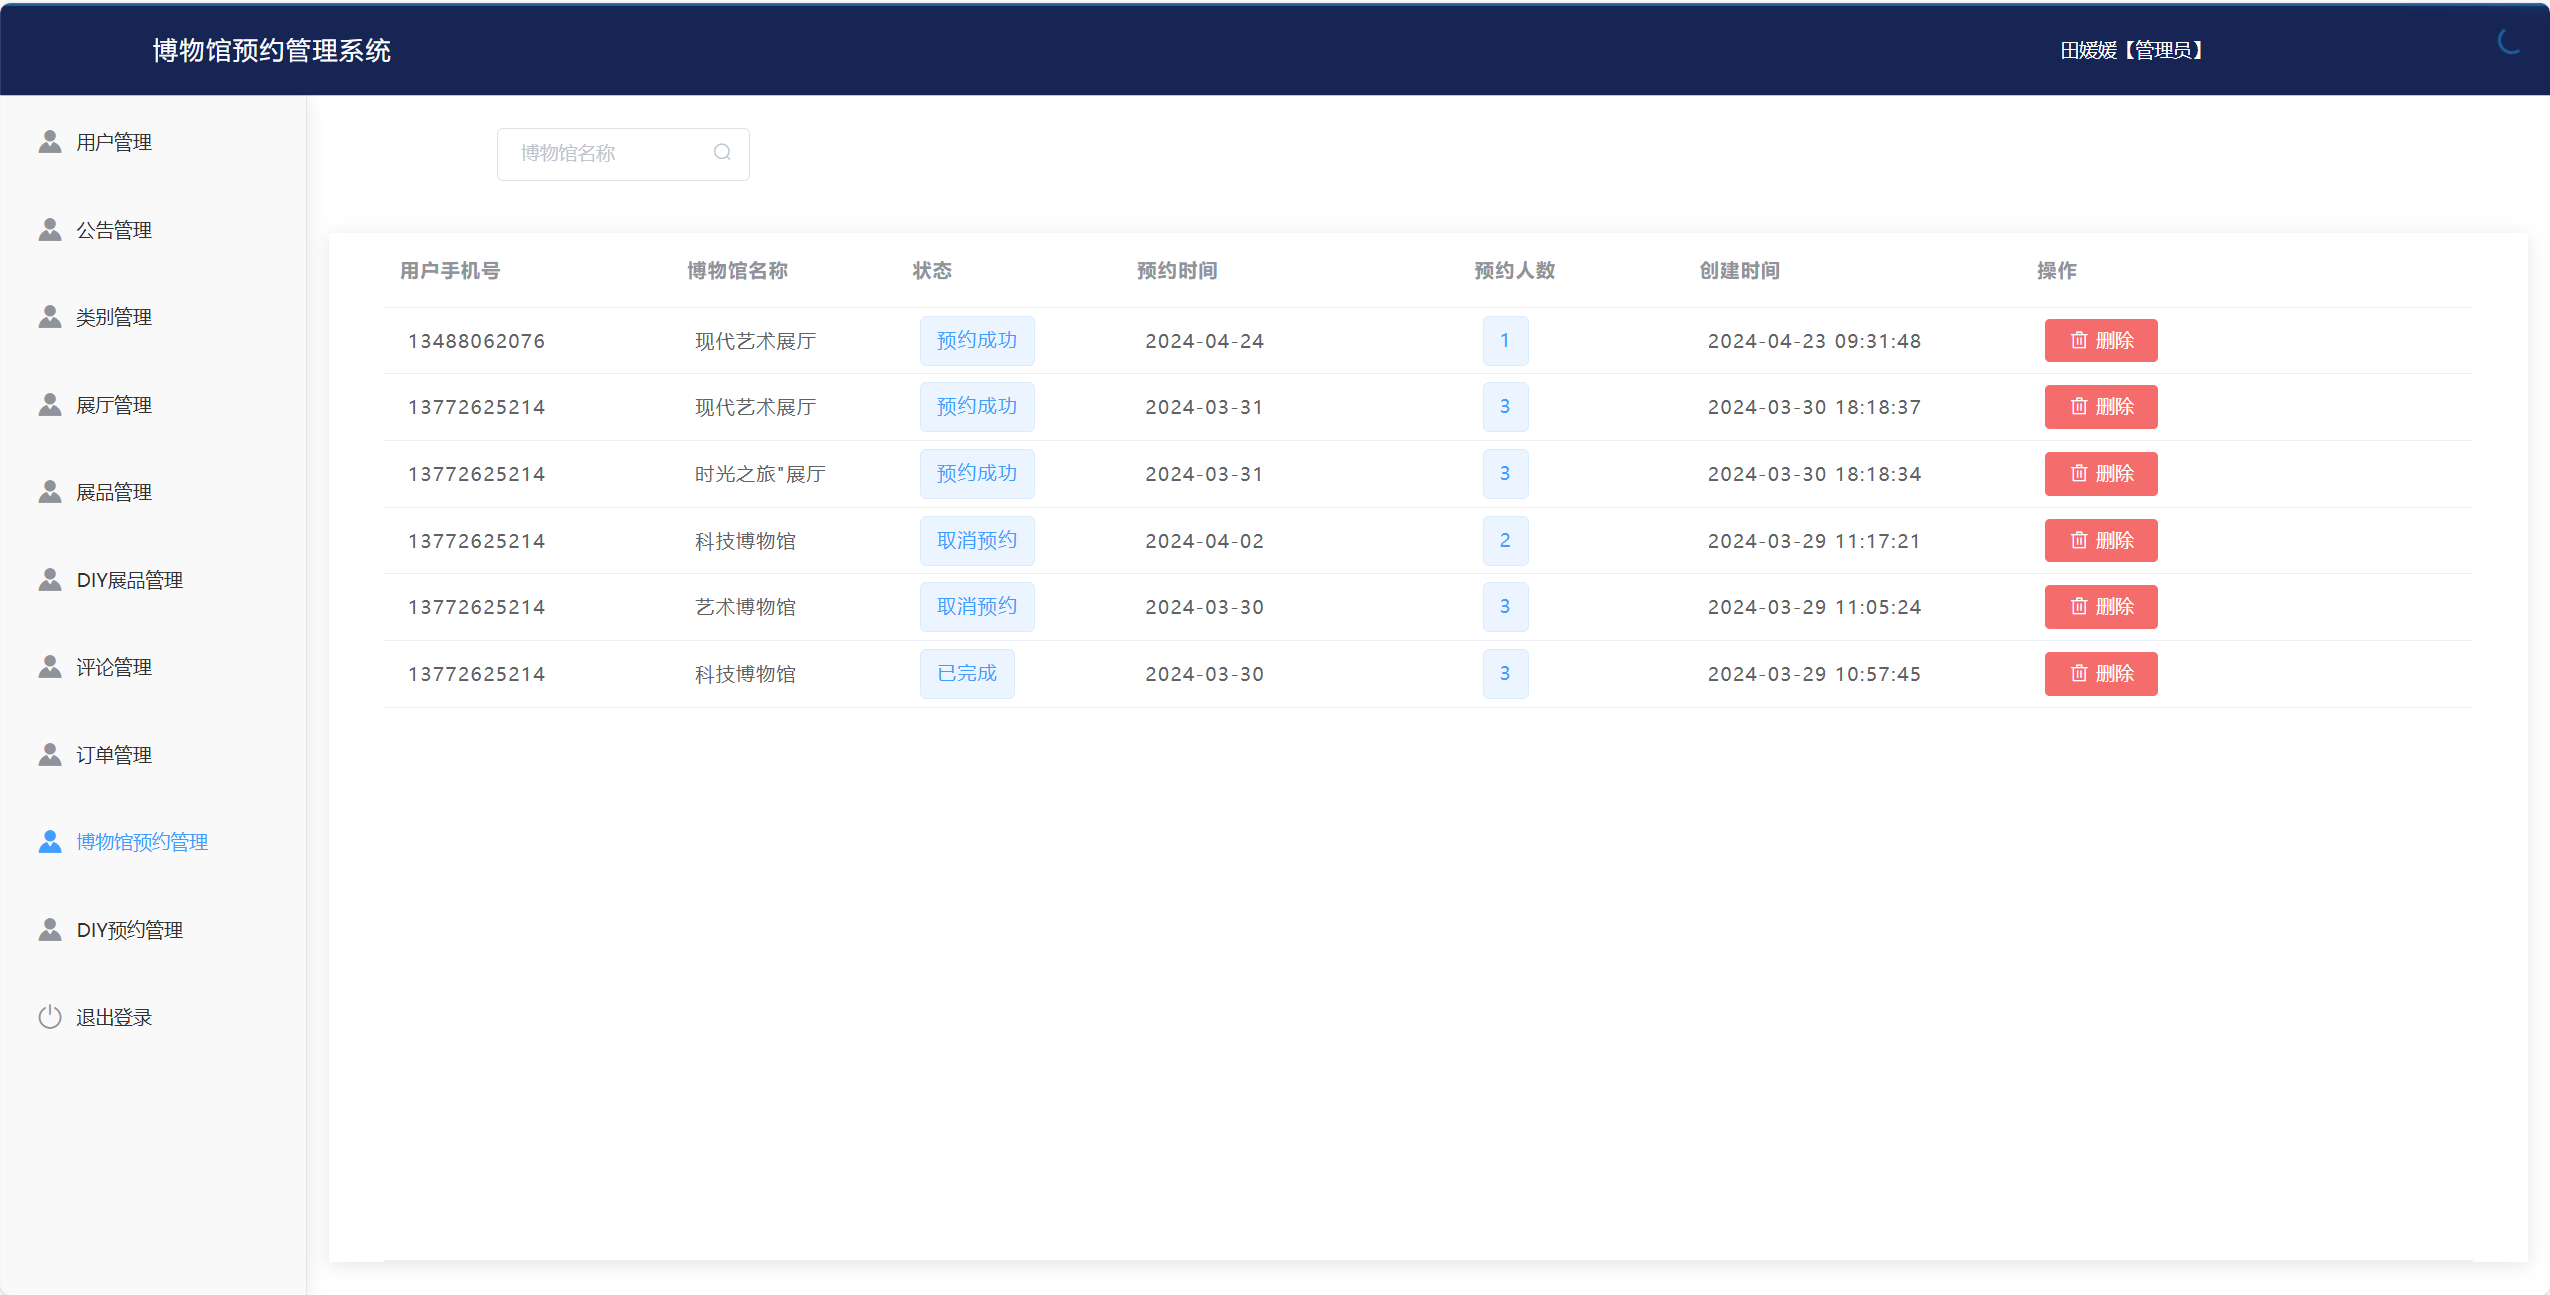The width and height of the screenshot is (2550, 1295).
Task: Open DIY展品管理 section
Action: [x=129, y=580]
